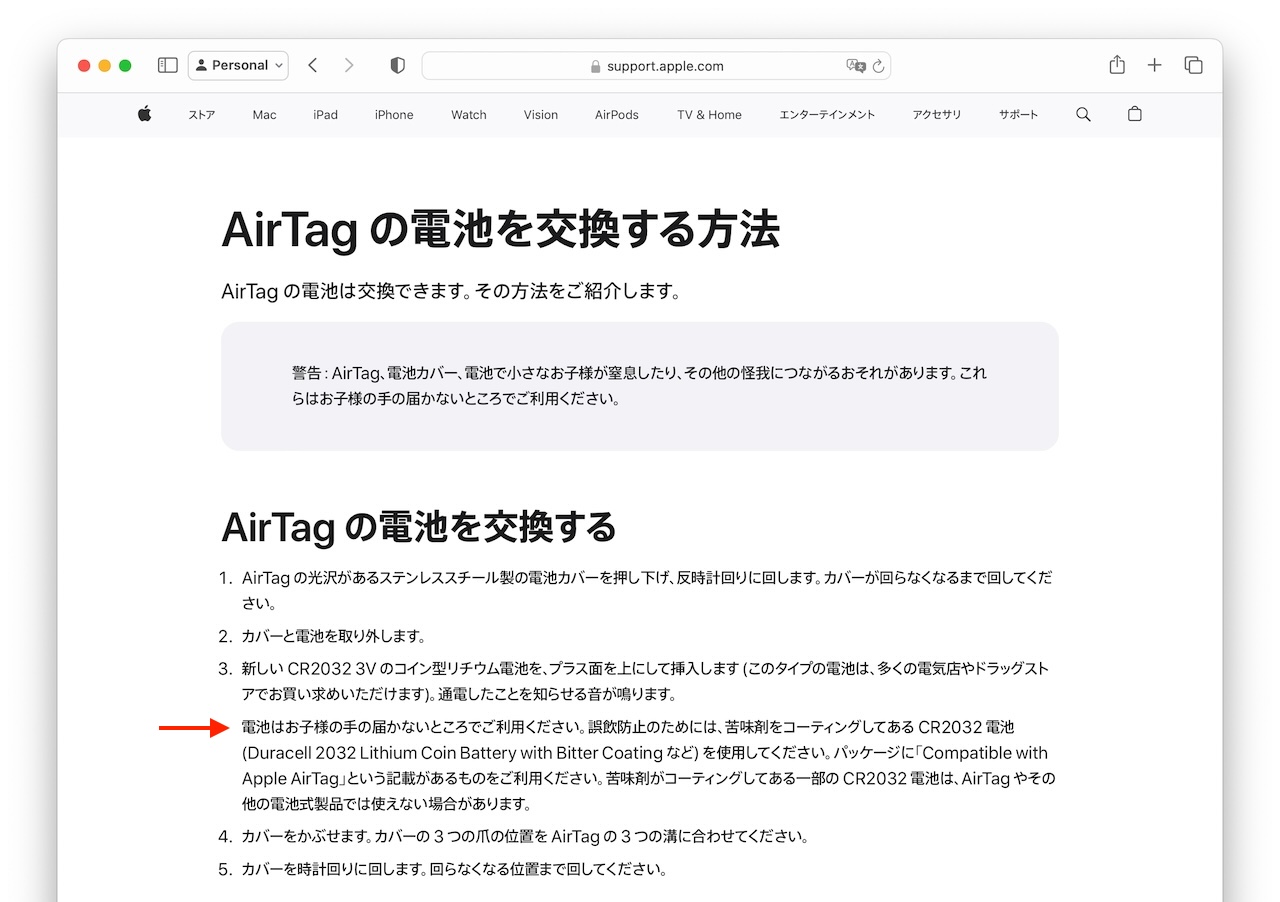1280x902 pixels.
Task: Click step 2 カバーと電池を取り外します
Action: point(334,636)
